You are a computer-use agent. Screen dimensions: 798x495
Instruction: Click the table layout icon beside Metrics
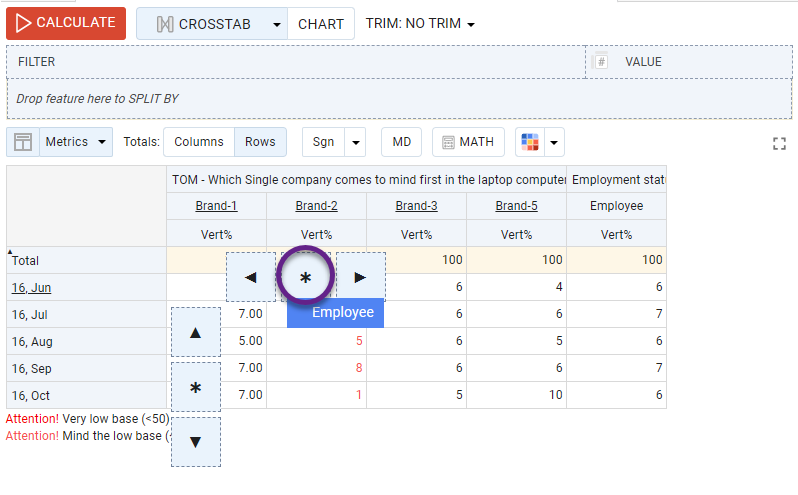click(x=22, y=142)
